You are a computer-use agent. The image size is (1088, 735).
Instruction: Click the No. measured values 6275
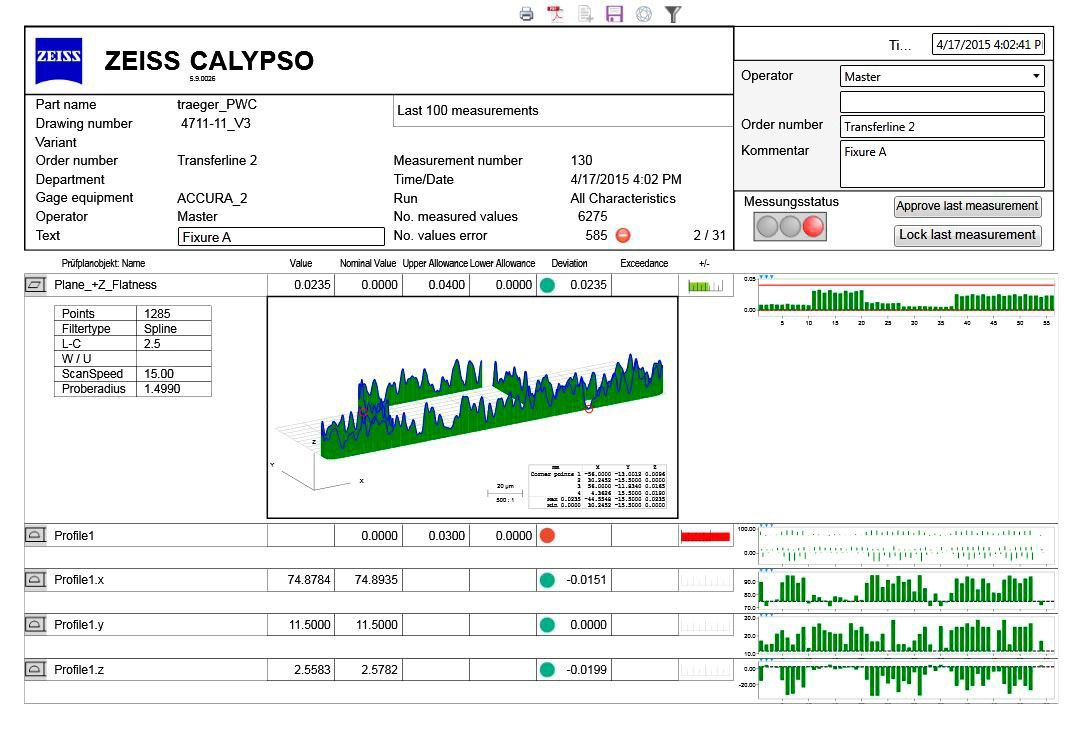coord(593,217)
